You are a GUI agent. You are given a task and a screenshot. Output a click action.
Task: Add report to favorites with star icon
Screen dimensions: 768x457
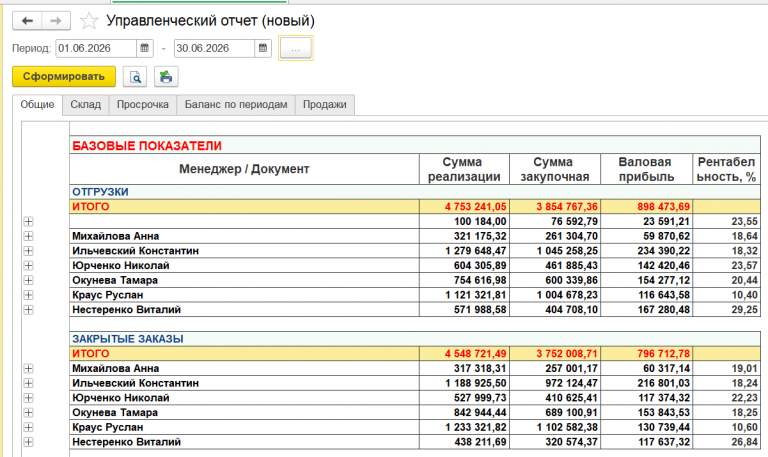click(x=89, y=21)
